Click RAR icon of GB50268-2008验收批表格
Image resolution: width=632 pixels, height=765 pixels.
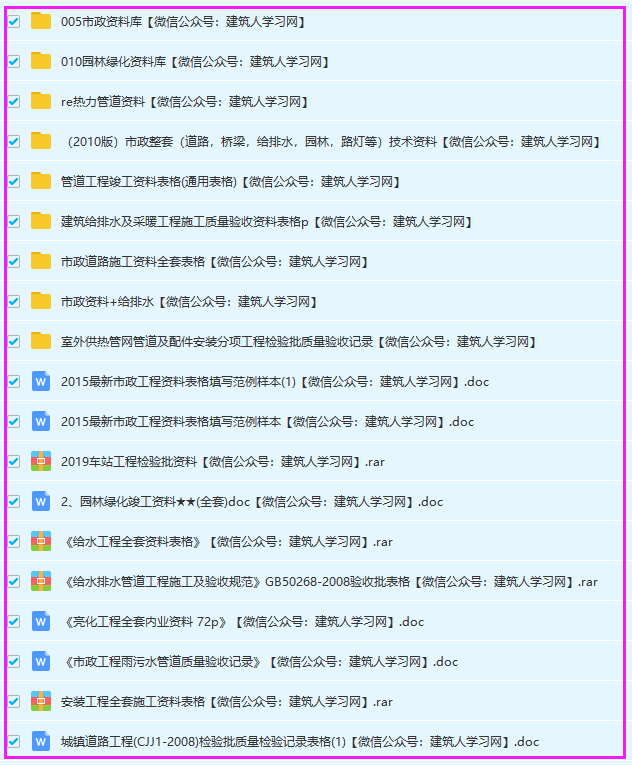click(41, 582)
